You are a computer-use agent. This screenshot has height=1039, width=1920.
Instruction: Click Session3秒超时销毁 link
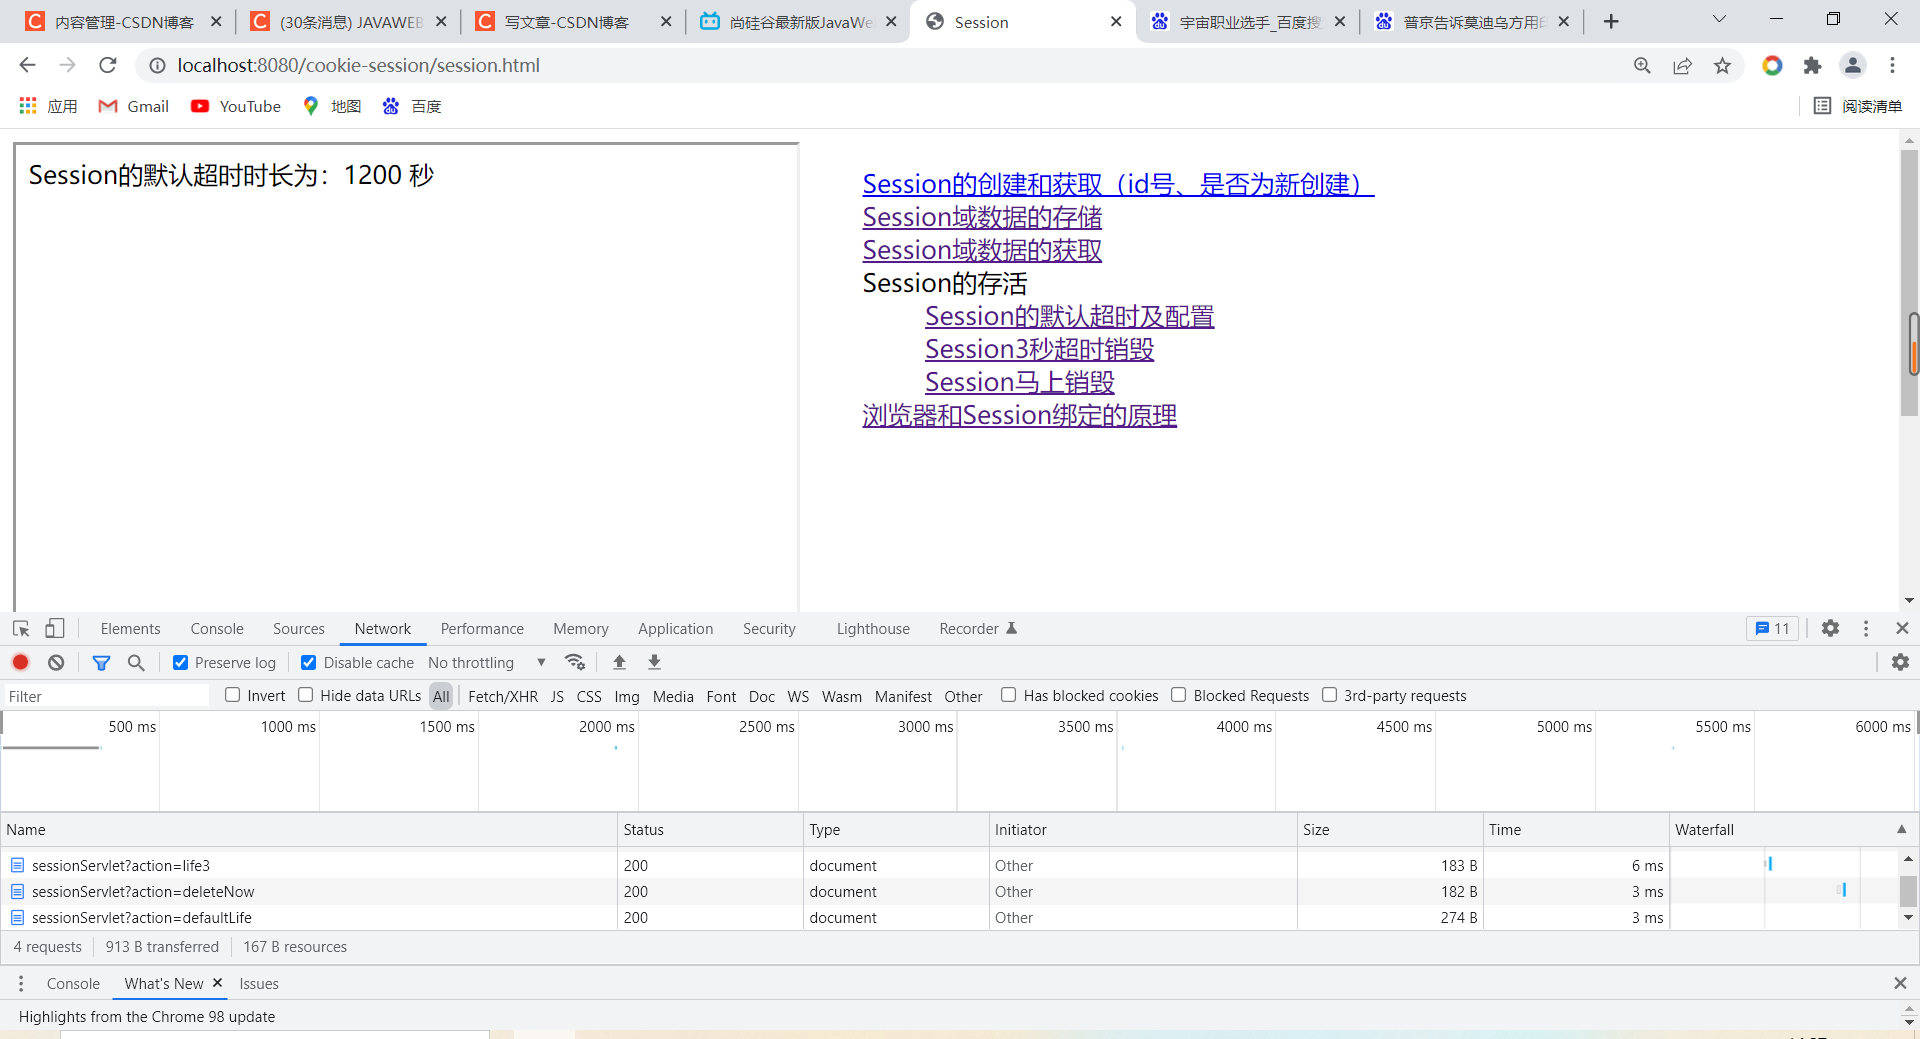[1039, 349]
